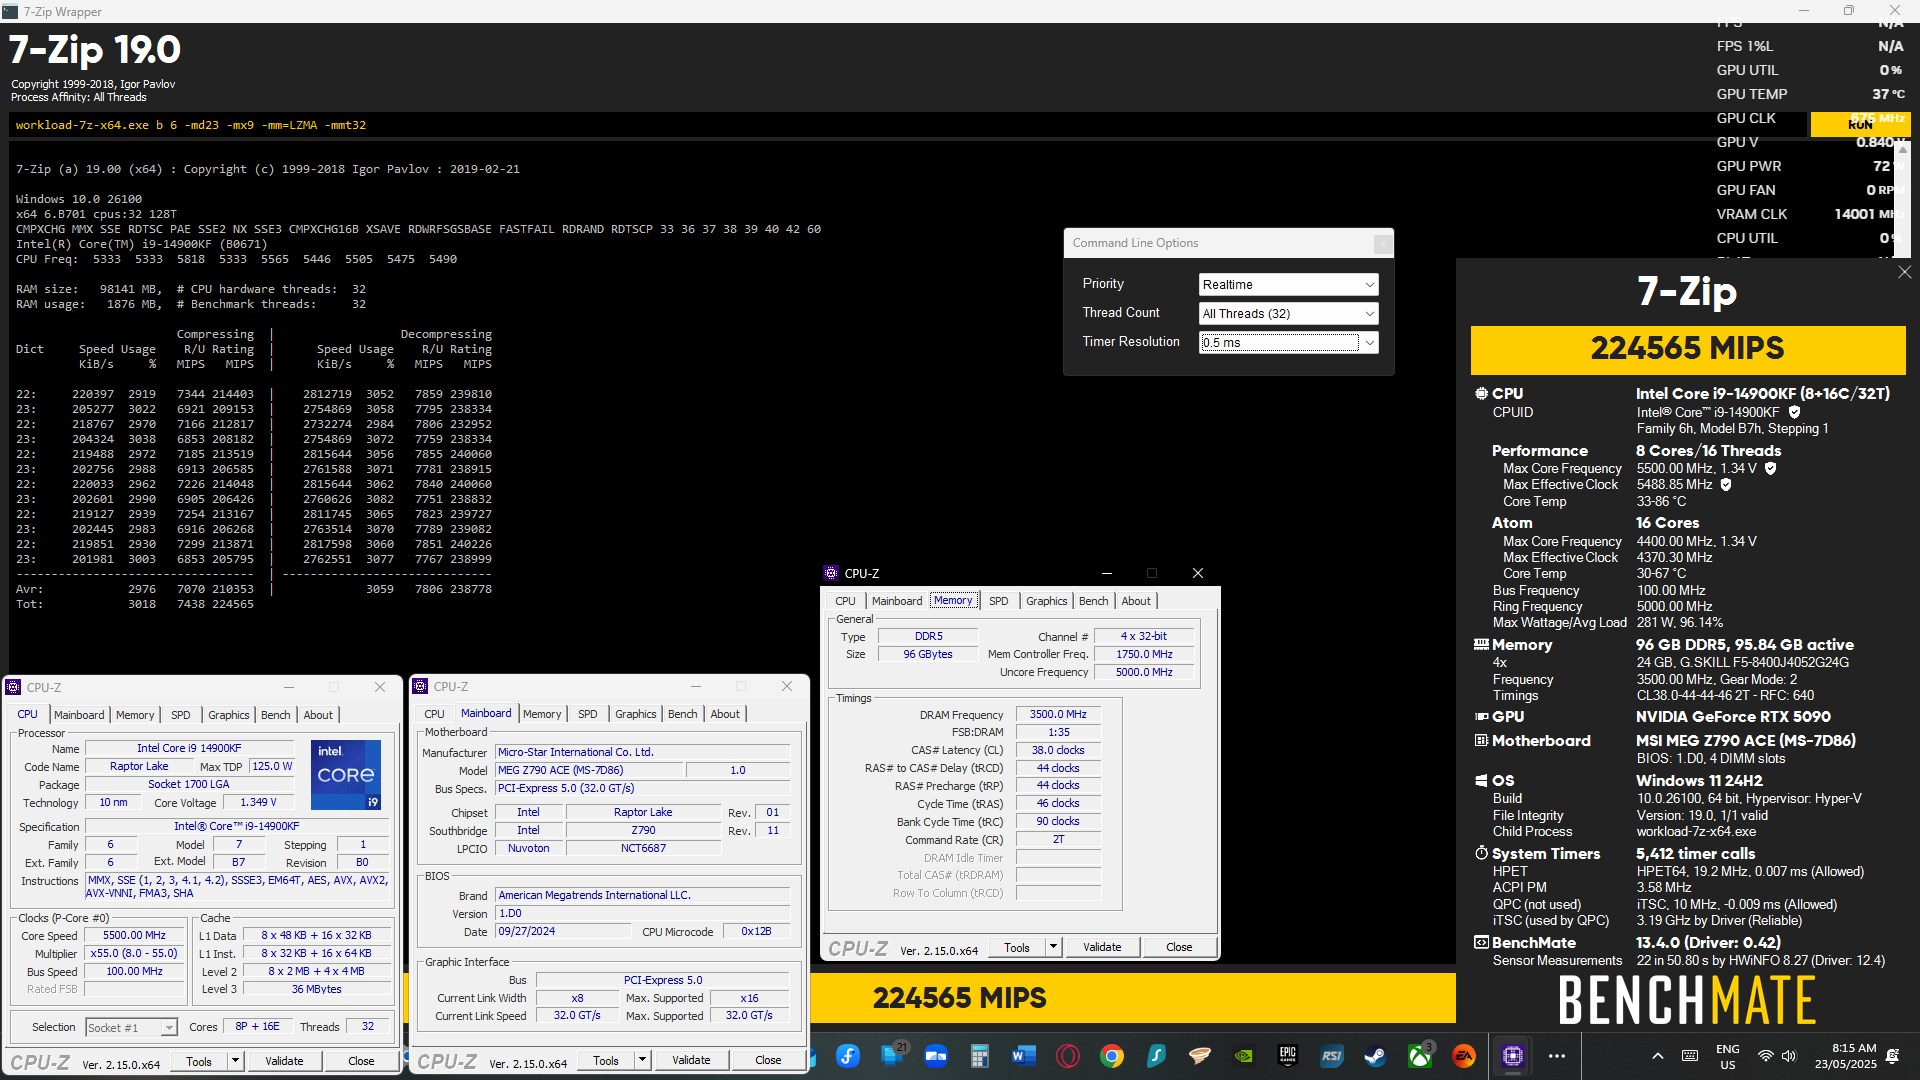Image resolution: width=1920 pixels, height=1080 pixels.
Task: Click Close in Mainboard CPU-Z window
Action: pos(768,1060)
